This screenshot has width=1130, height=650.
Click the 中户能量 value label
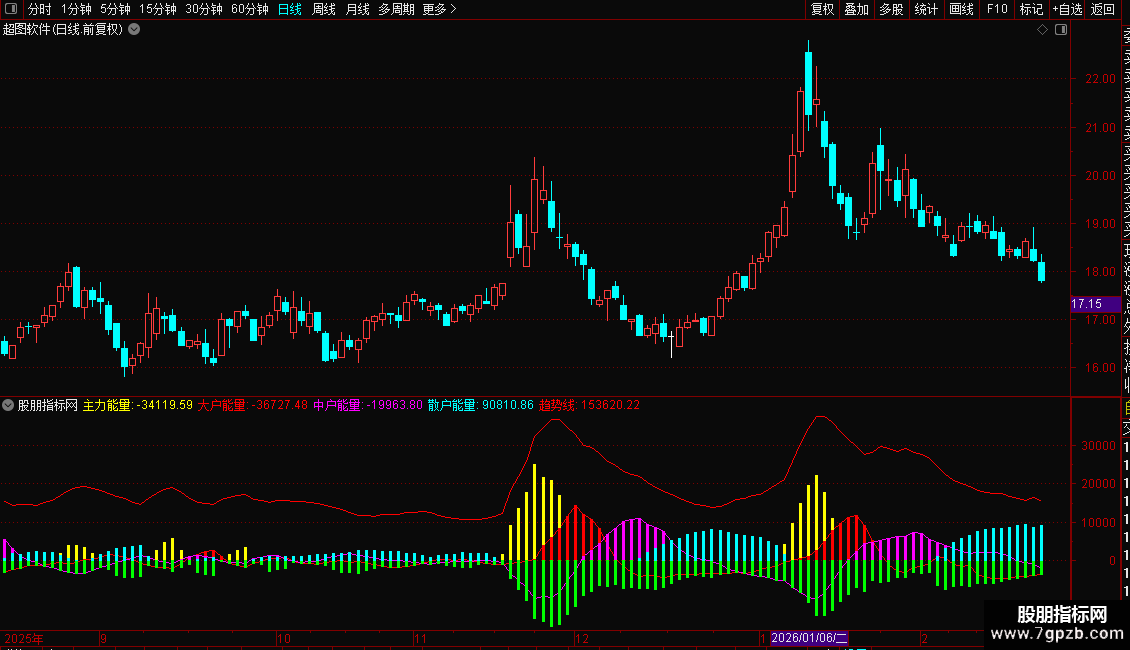click(368, 405)
